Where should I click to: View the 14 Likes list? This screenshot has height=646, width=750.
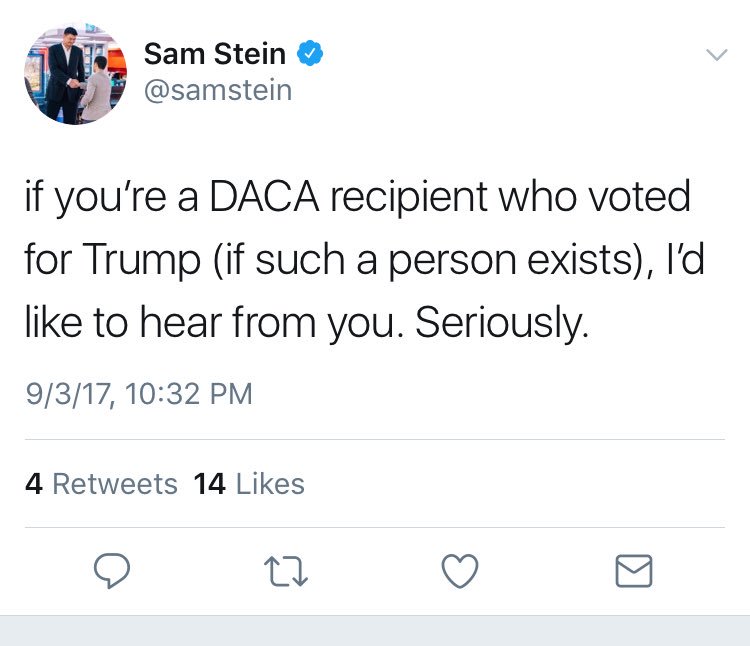pyautogui.click(x=249, y=484)
